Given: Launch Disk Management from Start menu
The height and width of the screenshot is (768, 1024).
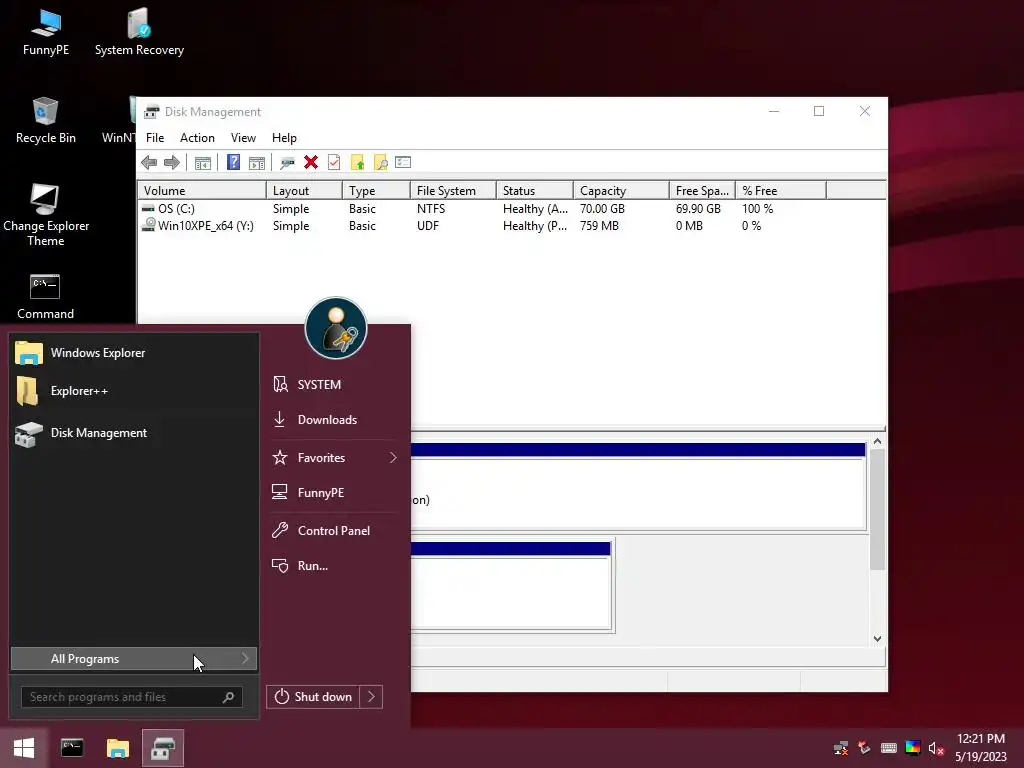Looking at the screenshot, I should 134,433.
